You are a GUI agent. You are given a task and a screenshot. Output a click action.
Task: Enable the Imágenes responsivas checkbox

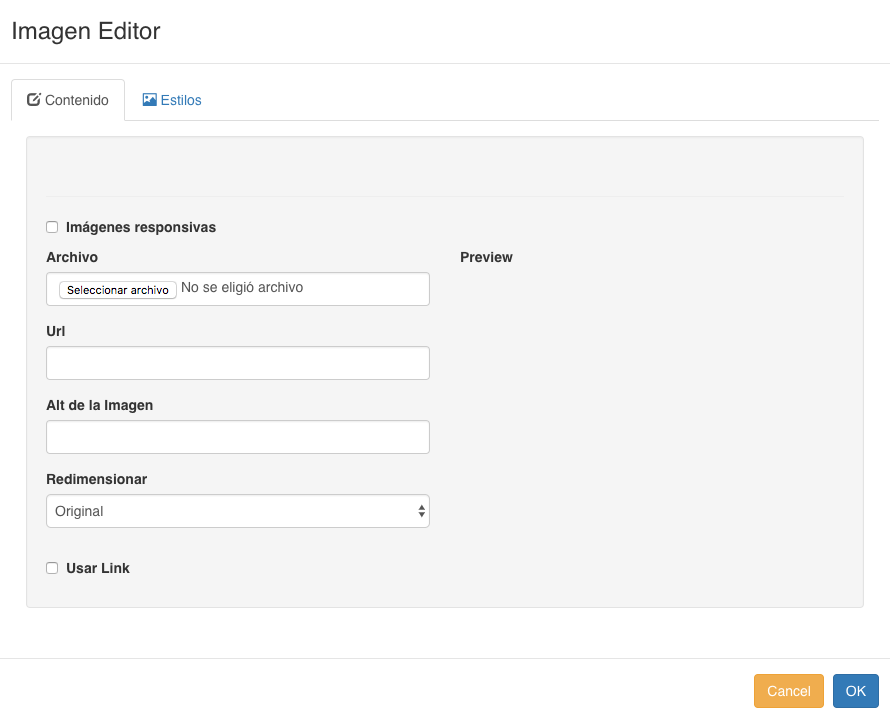pyautogui.click(x=52, y=227)
